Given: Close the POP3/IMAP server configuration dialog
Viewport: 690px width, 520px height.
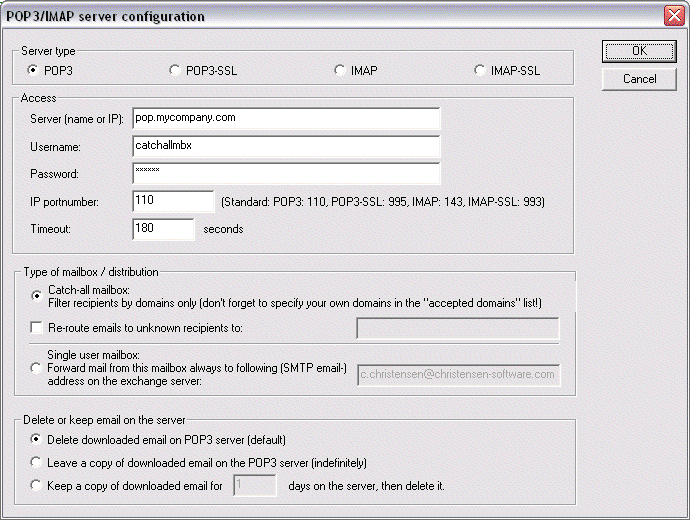Looking at the screenshot, I should 674,16.
